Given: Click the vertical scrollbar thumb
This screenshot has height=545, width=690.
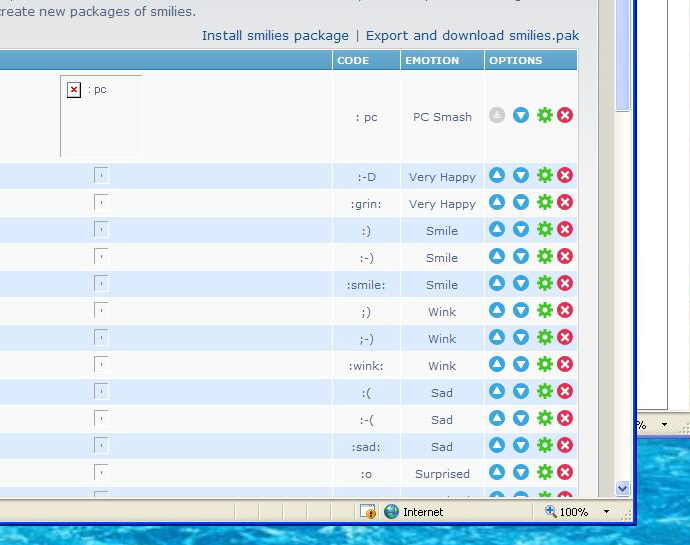Looking at the screenshot, I should click(622, 55).
